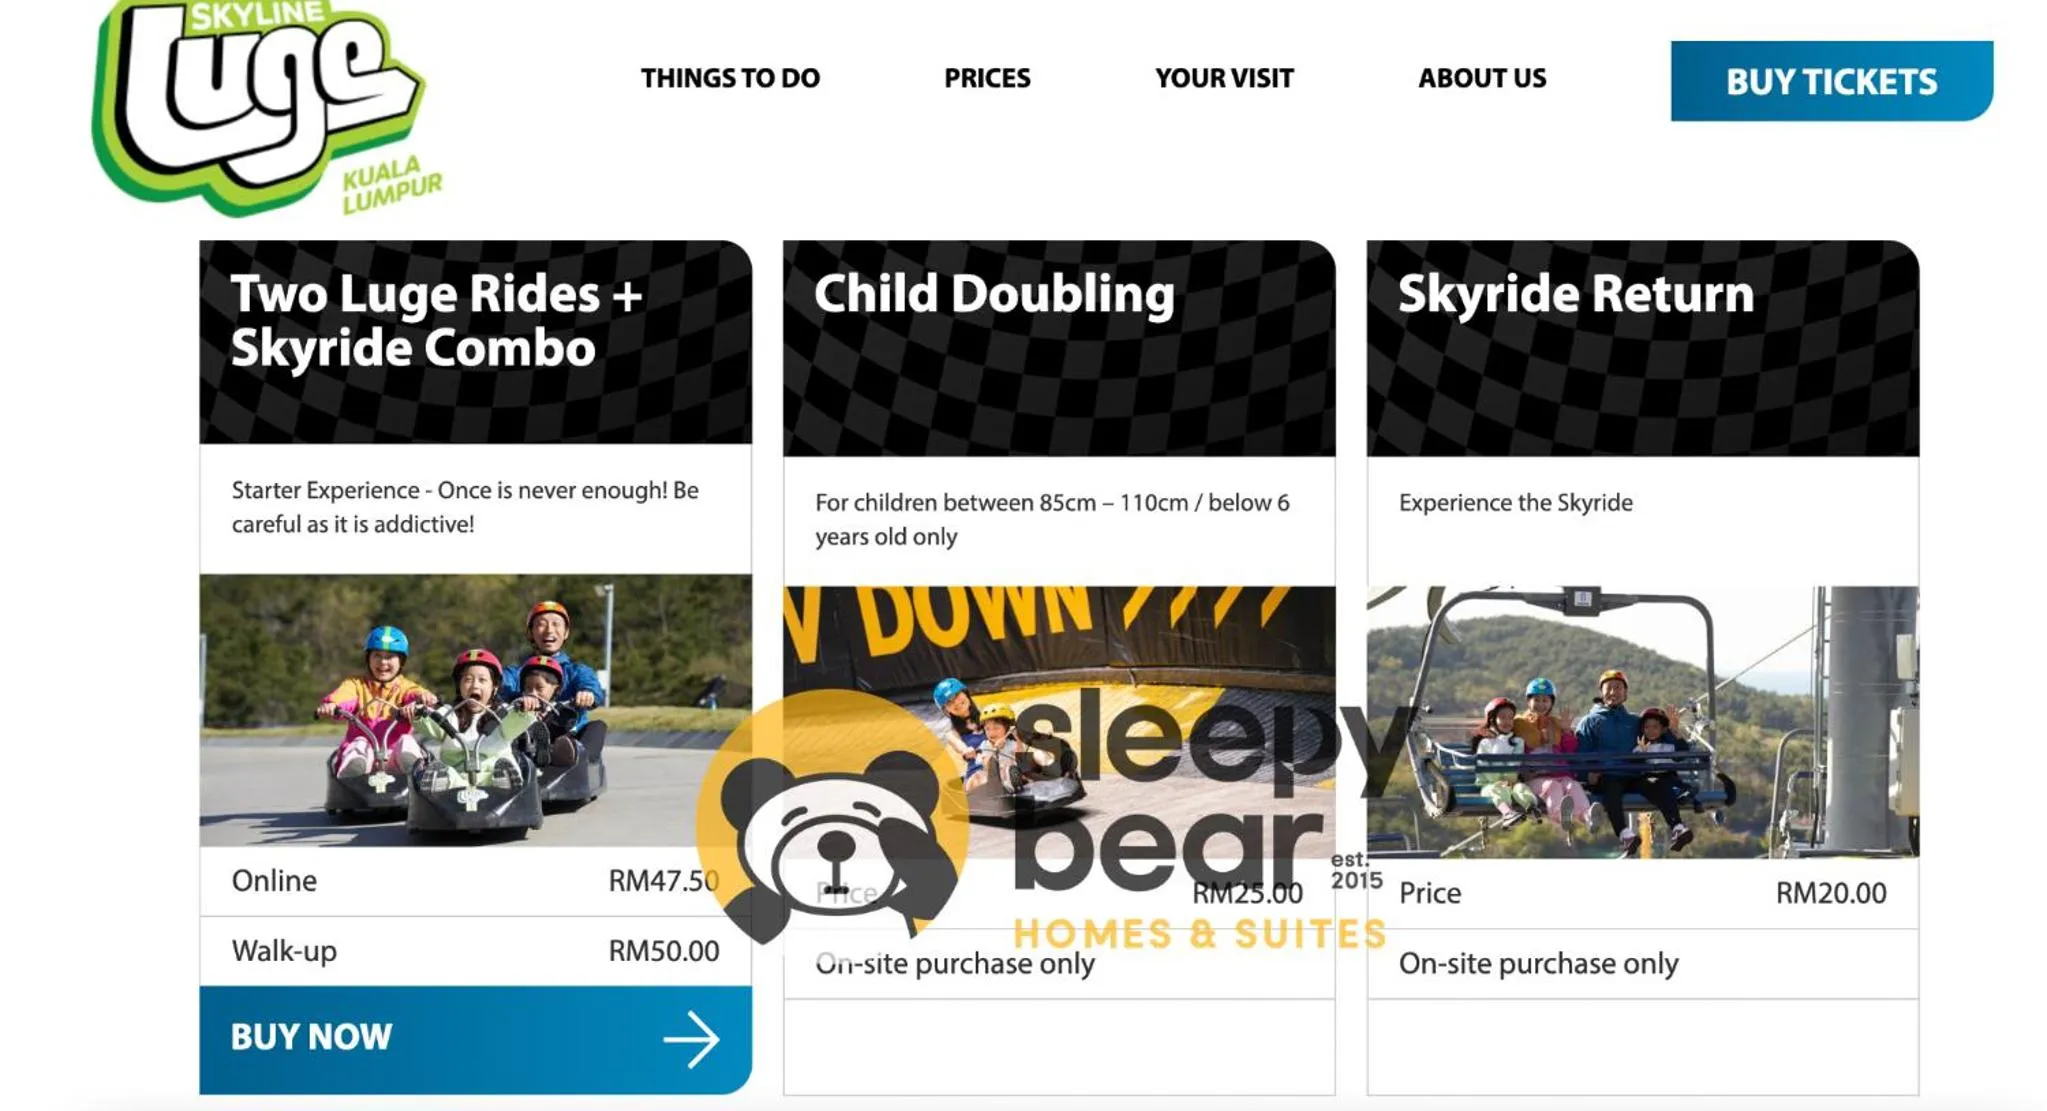
Task: Open the Things To Do menu
Action: click(x=730, y=78)
